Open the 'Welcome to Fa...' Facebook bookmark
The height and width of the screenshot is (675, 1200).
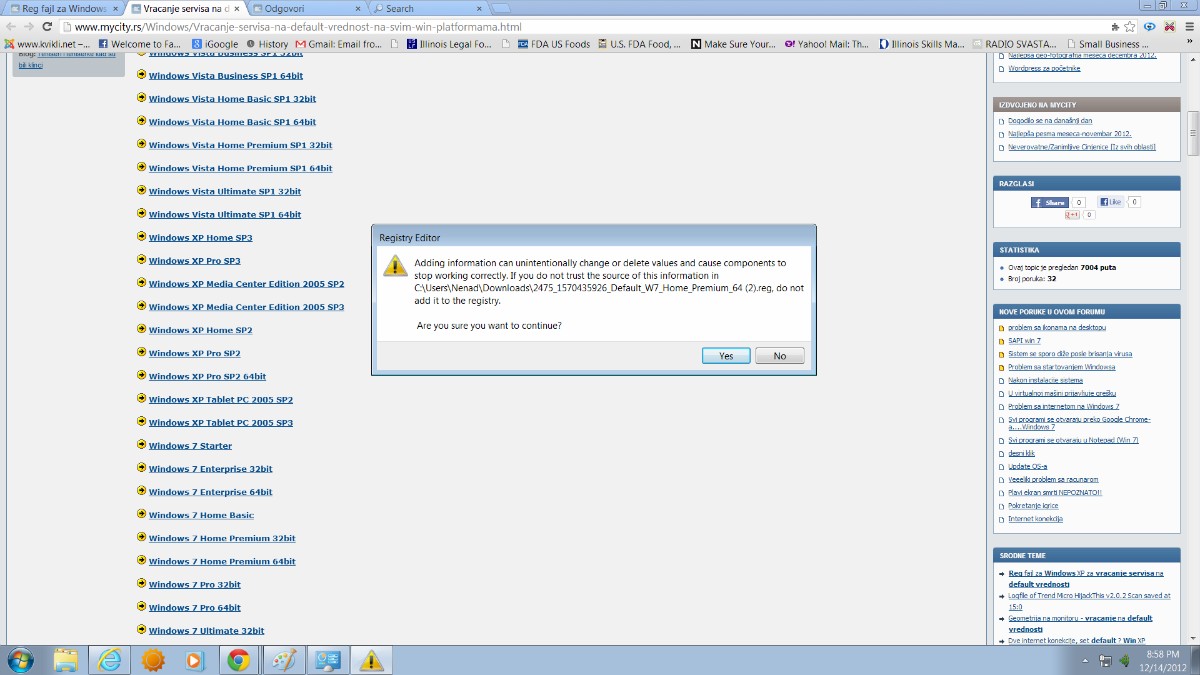click(139, 44)
